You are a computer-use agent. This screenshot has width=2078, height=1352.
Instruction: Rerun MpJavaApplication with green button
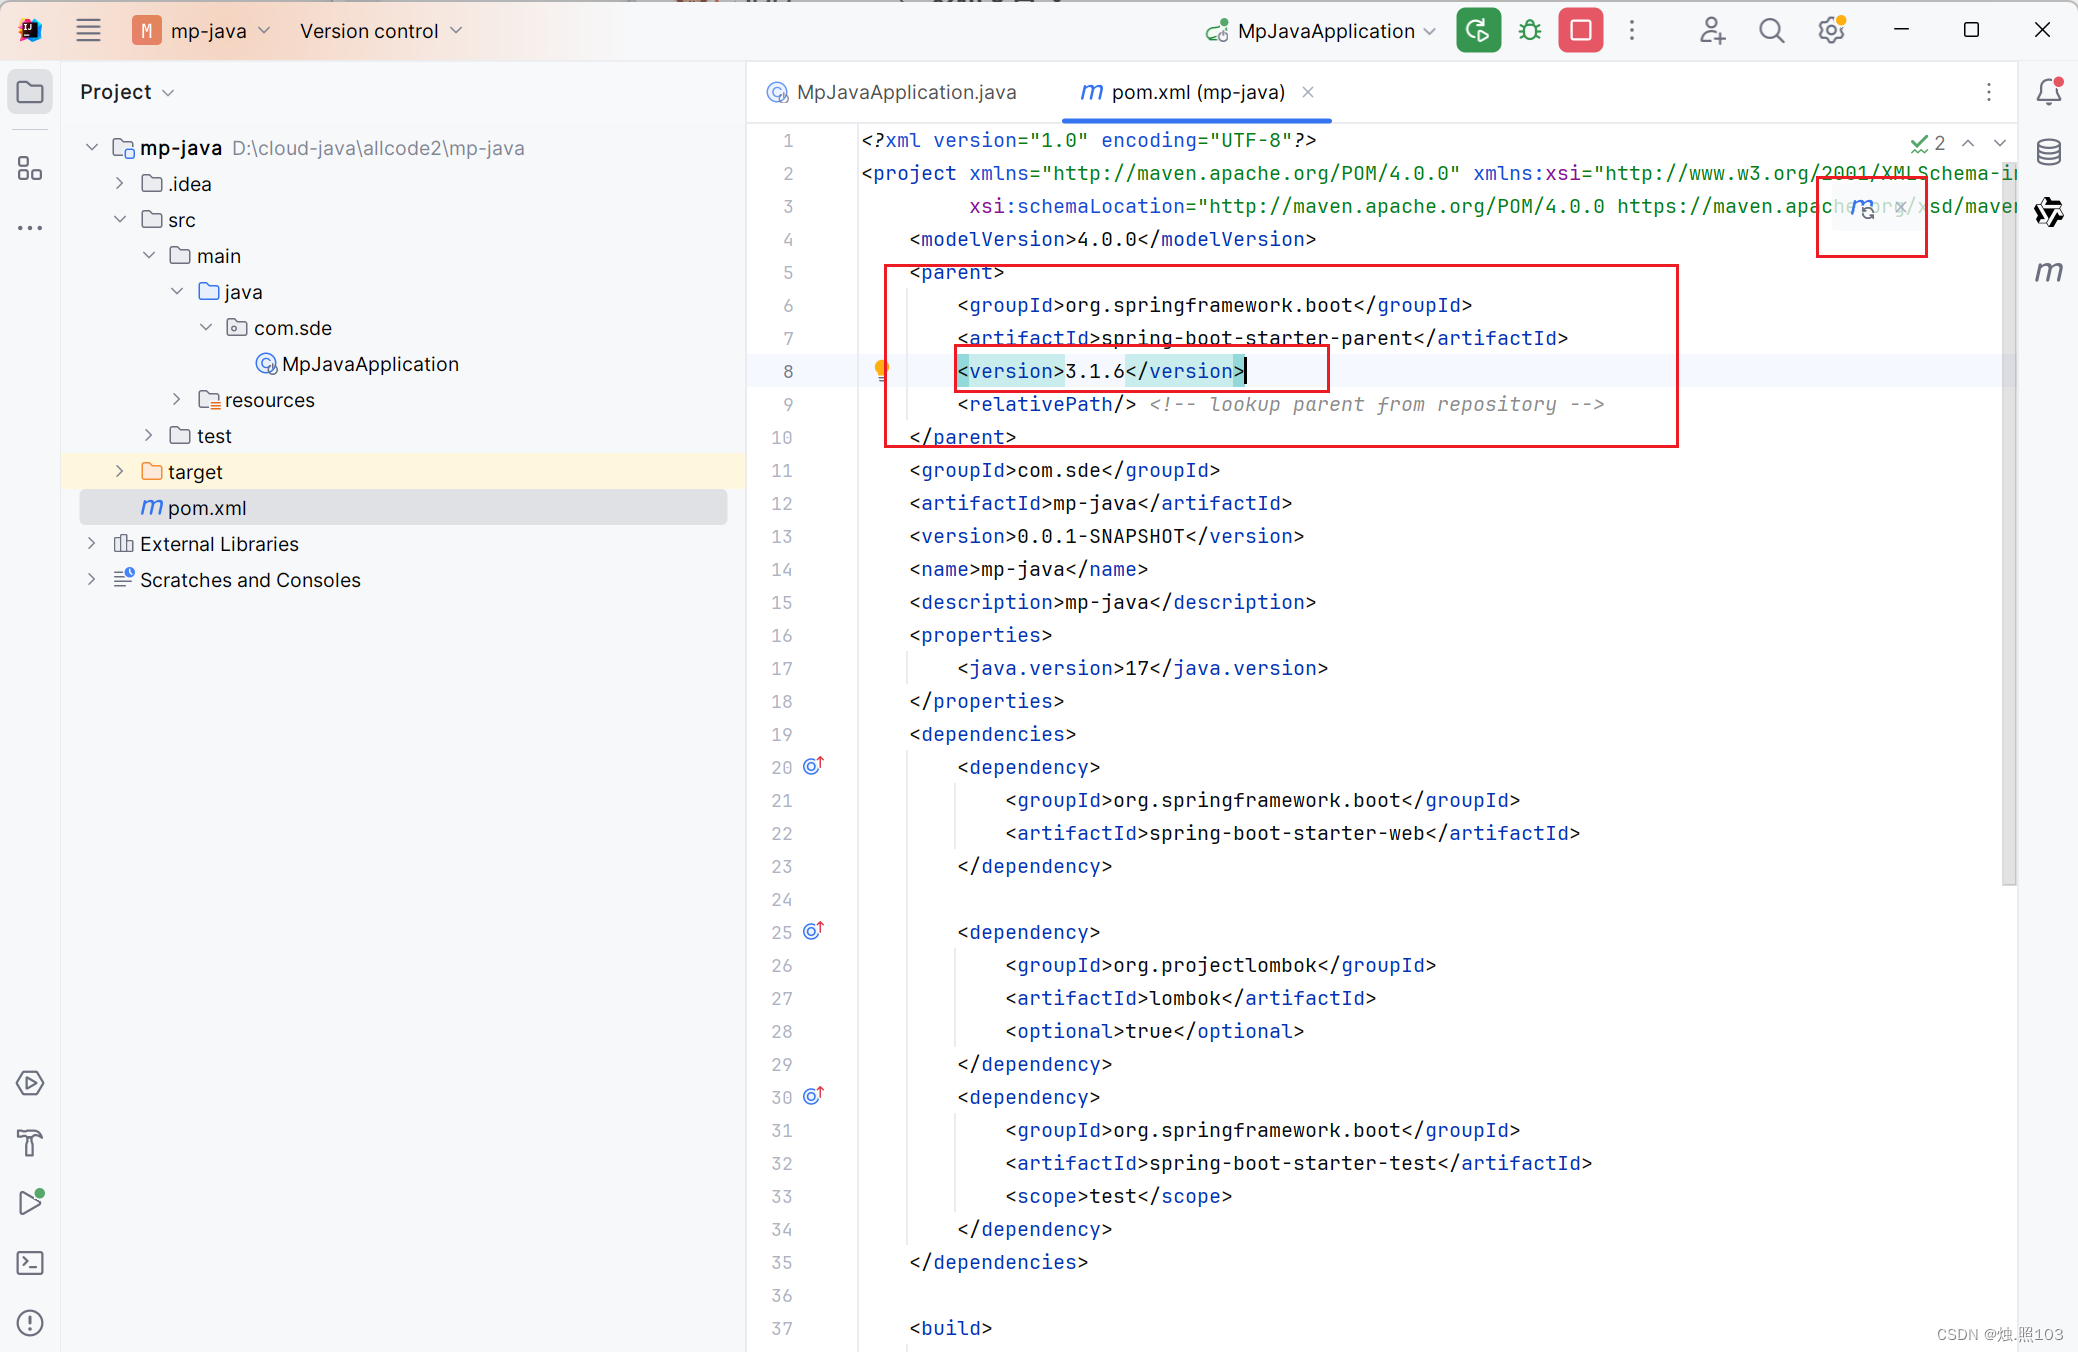[1478, 31]
